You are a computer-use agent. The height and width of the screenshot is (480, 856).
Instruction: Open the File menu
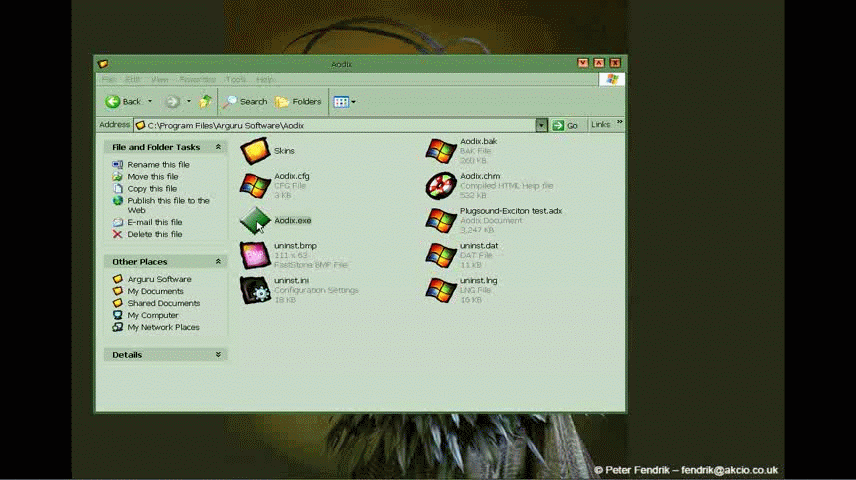click(x=109, y=80)
